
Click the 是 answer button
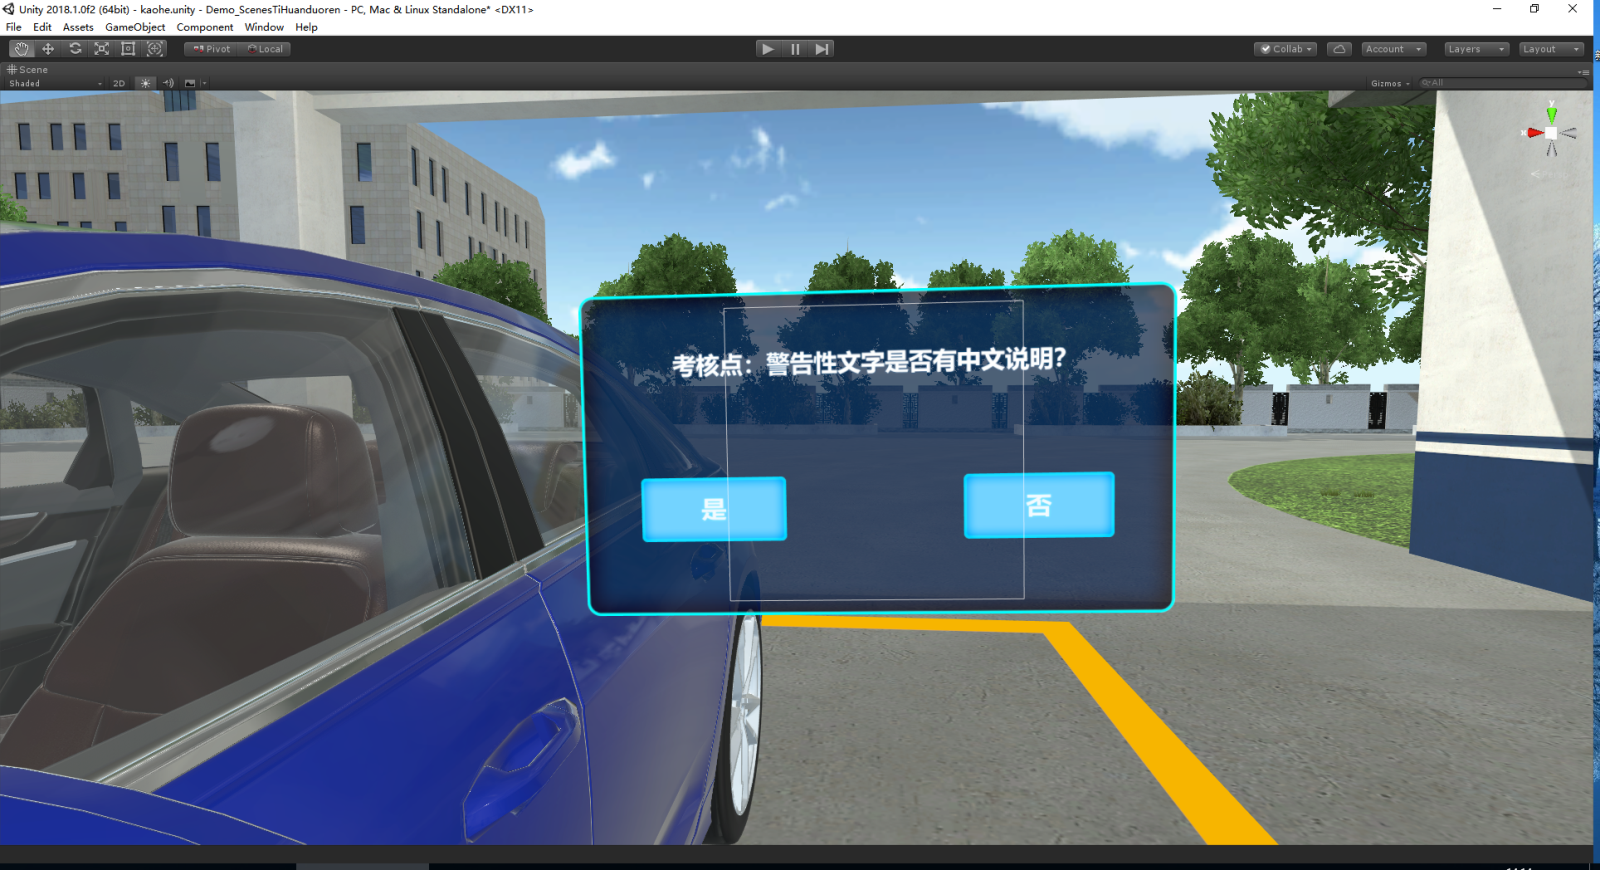coord(714,509)
